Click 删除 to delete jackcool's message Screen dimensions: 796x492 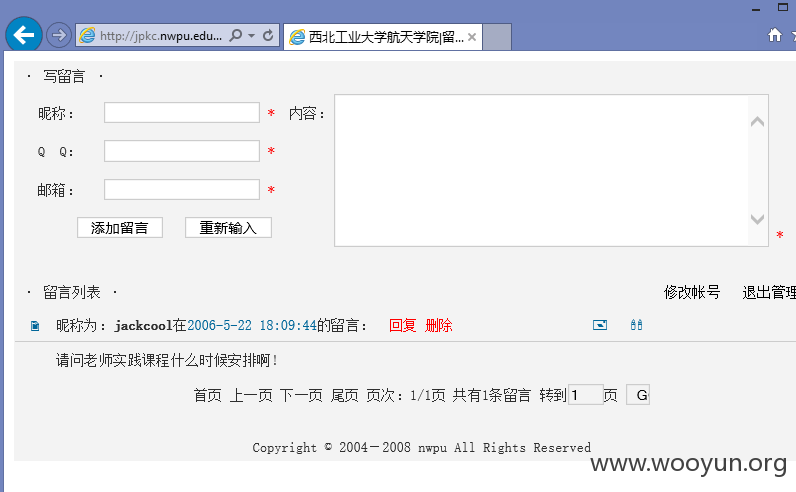pos(439,325)
